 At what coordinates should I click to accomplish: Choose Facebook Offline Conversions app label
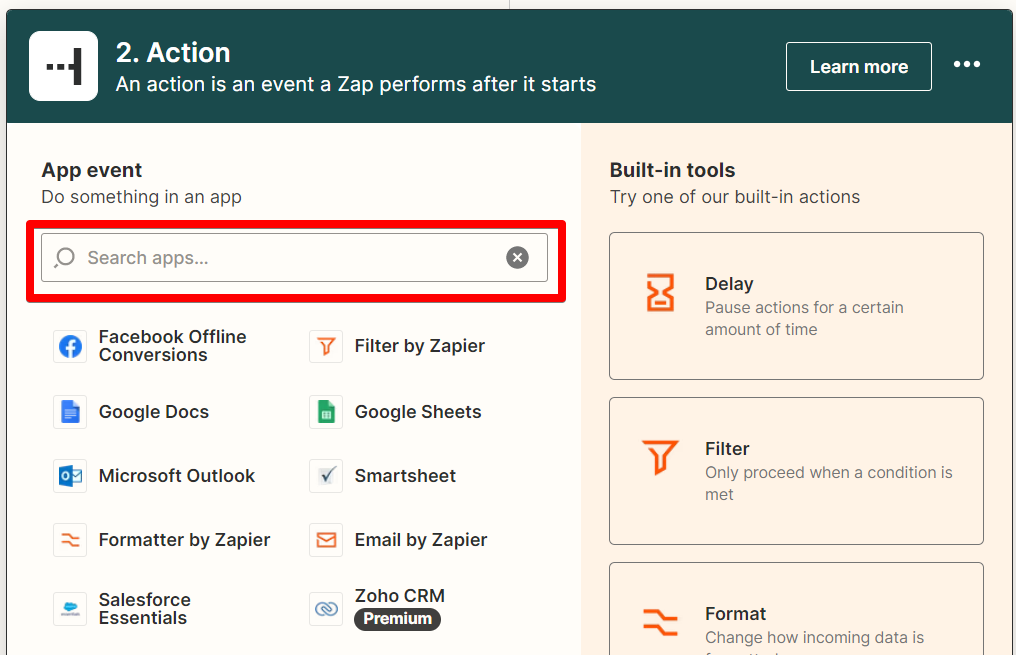point(172,346)
